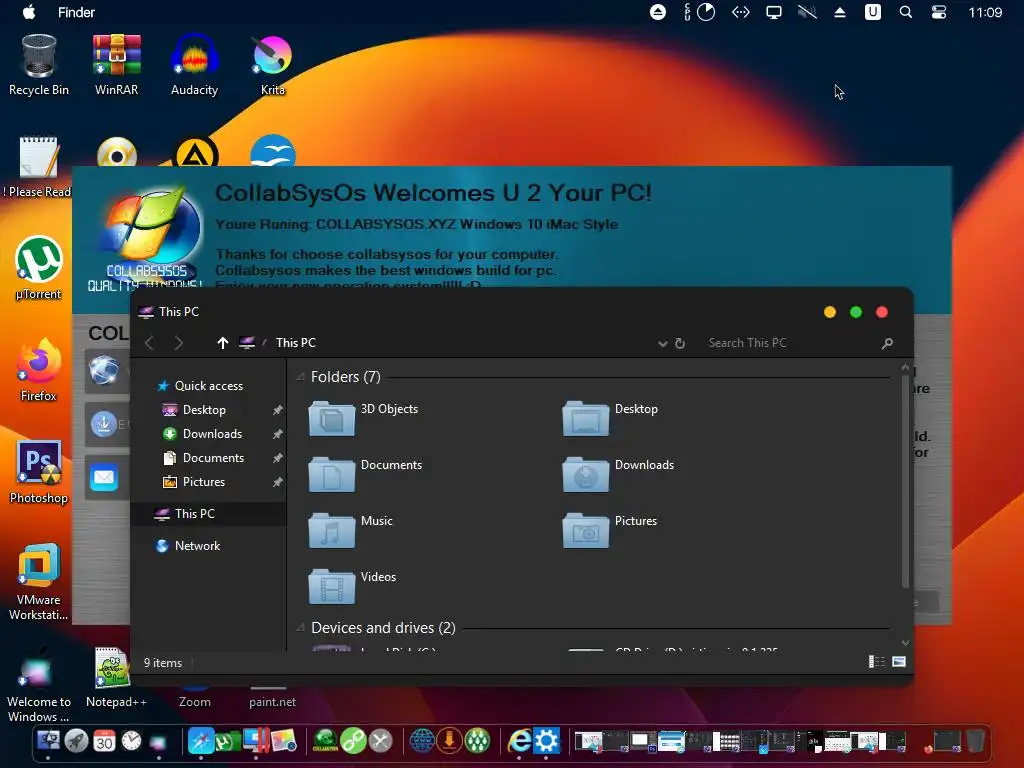Click the mail envelope icon in CollabSysOs window
The height and width of the screenshot is (768, 1024).
[104, 477]
